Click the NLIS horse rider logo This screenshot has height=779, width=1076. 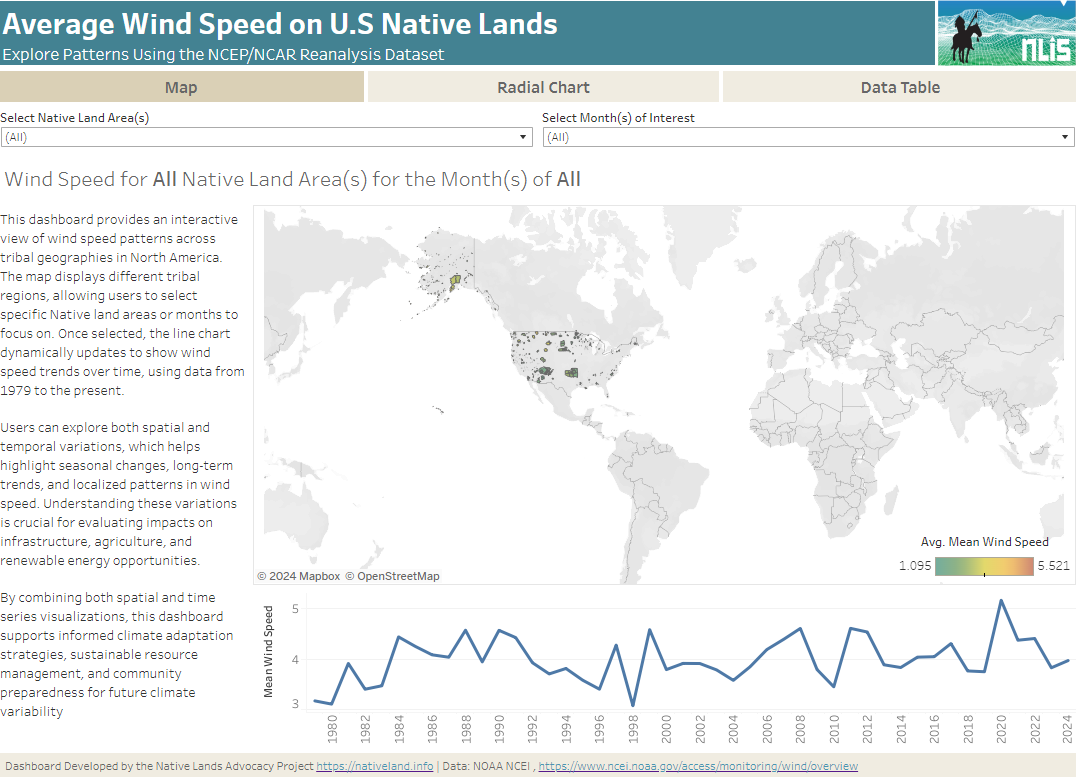point(1005,33)
